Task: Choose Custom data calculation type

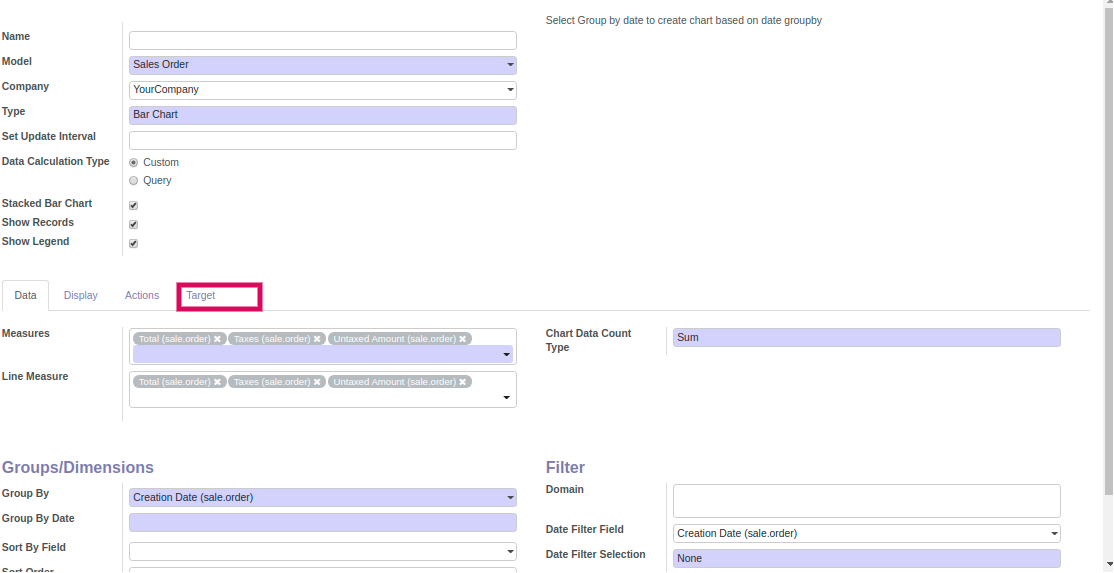Action: pos(134,162)
